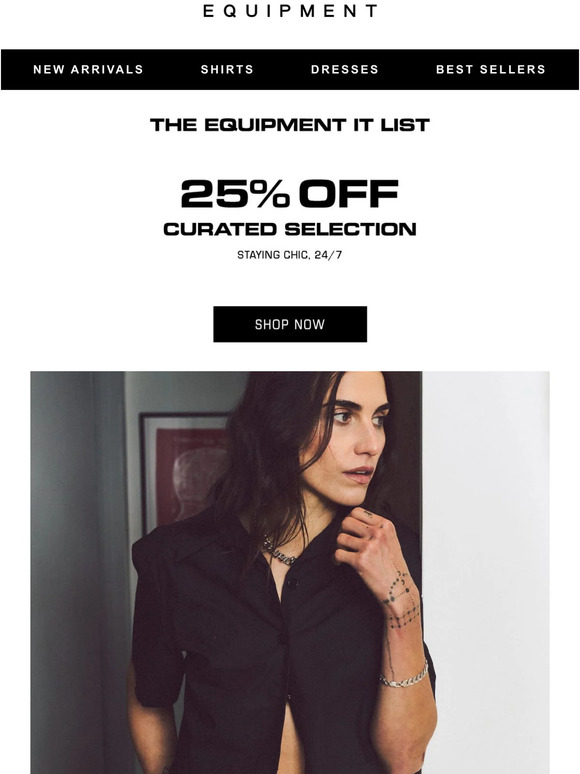
Task: Go to the SHIRTS category
Action: click(x=227, y=70)
